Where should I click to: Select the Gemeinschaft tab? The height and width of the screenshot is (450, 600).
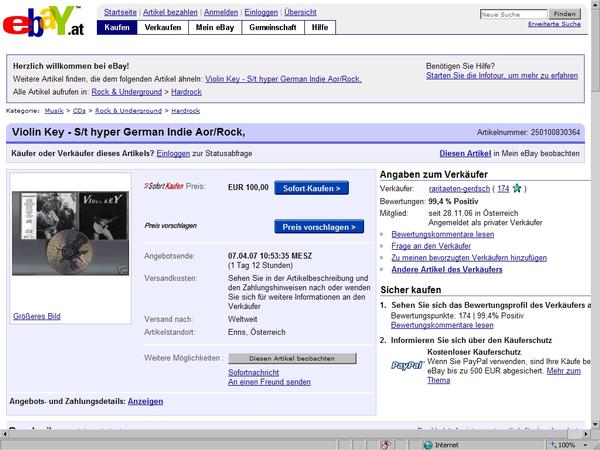click(x=273, y=27)
